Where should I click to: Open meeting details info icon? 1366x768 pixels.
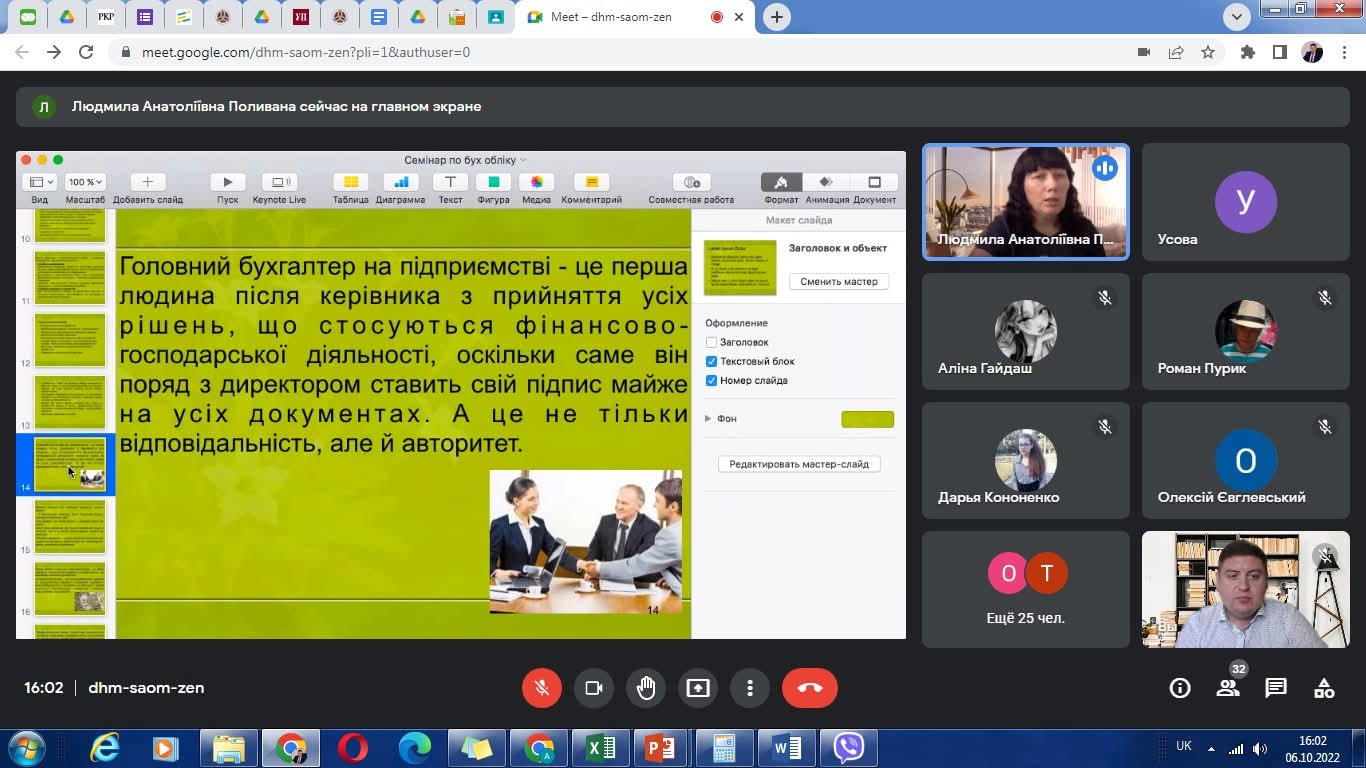1180,688
